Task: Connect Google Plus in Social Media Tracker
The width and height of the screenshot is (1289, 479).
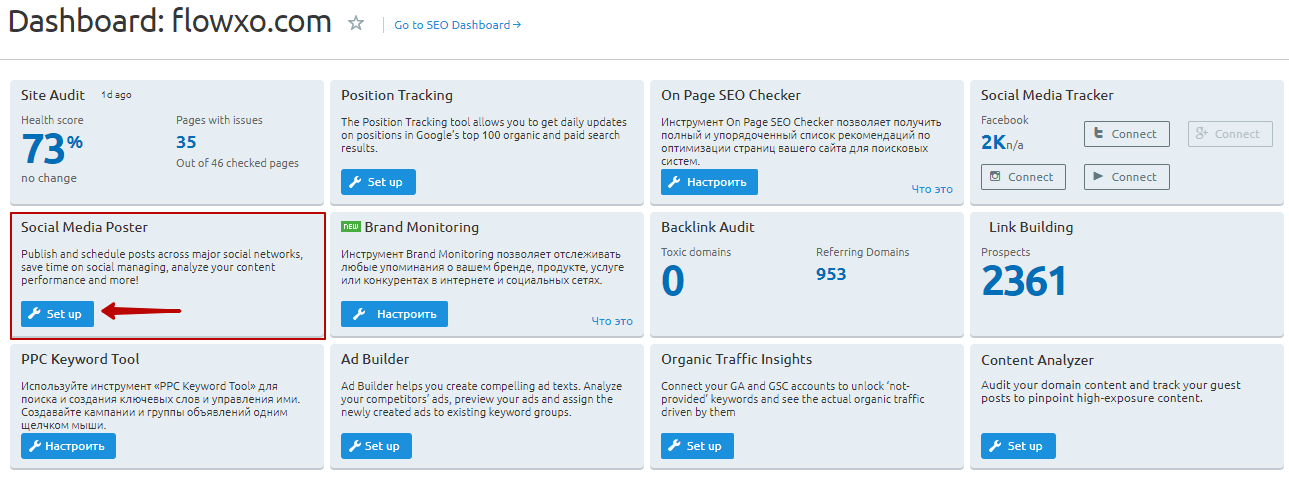Action: 1230,134
